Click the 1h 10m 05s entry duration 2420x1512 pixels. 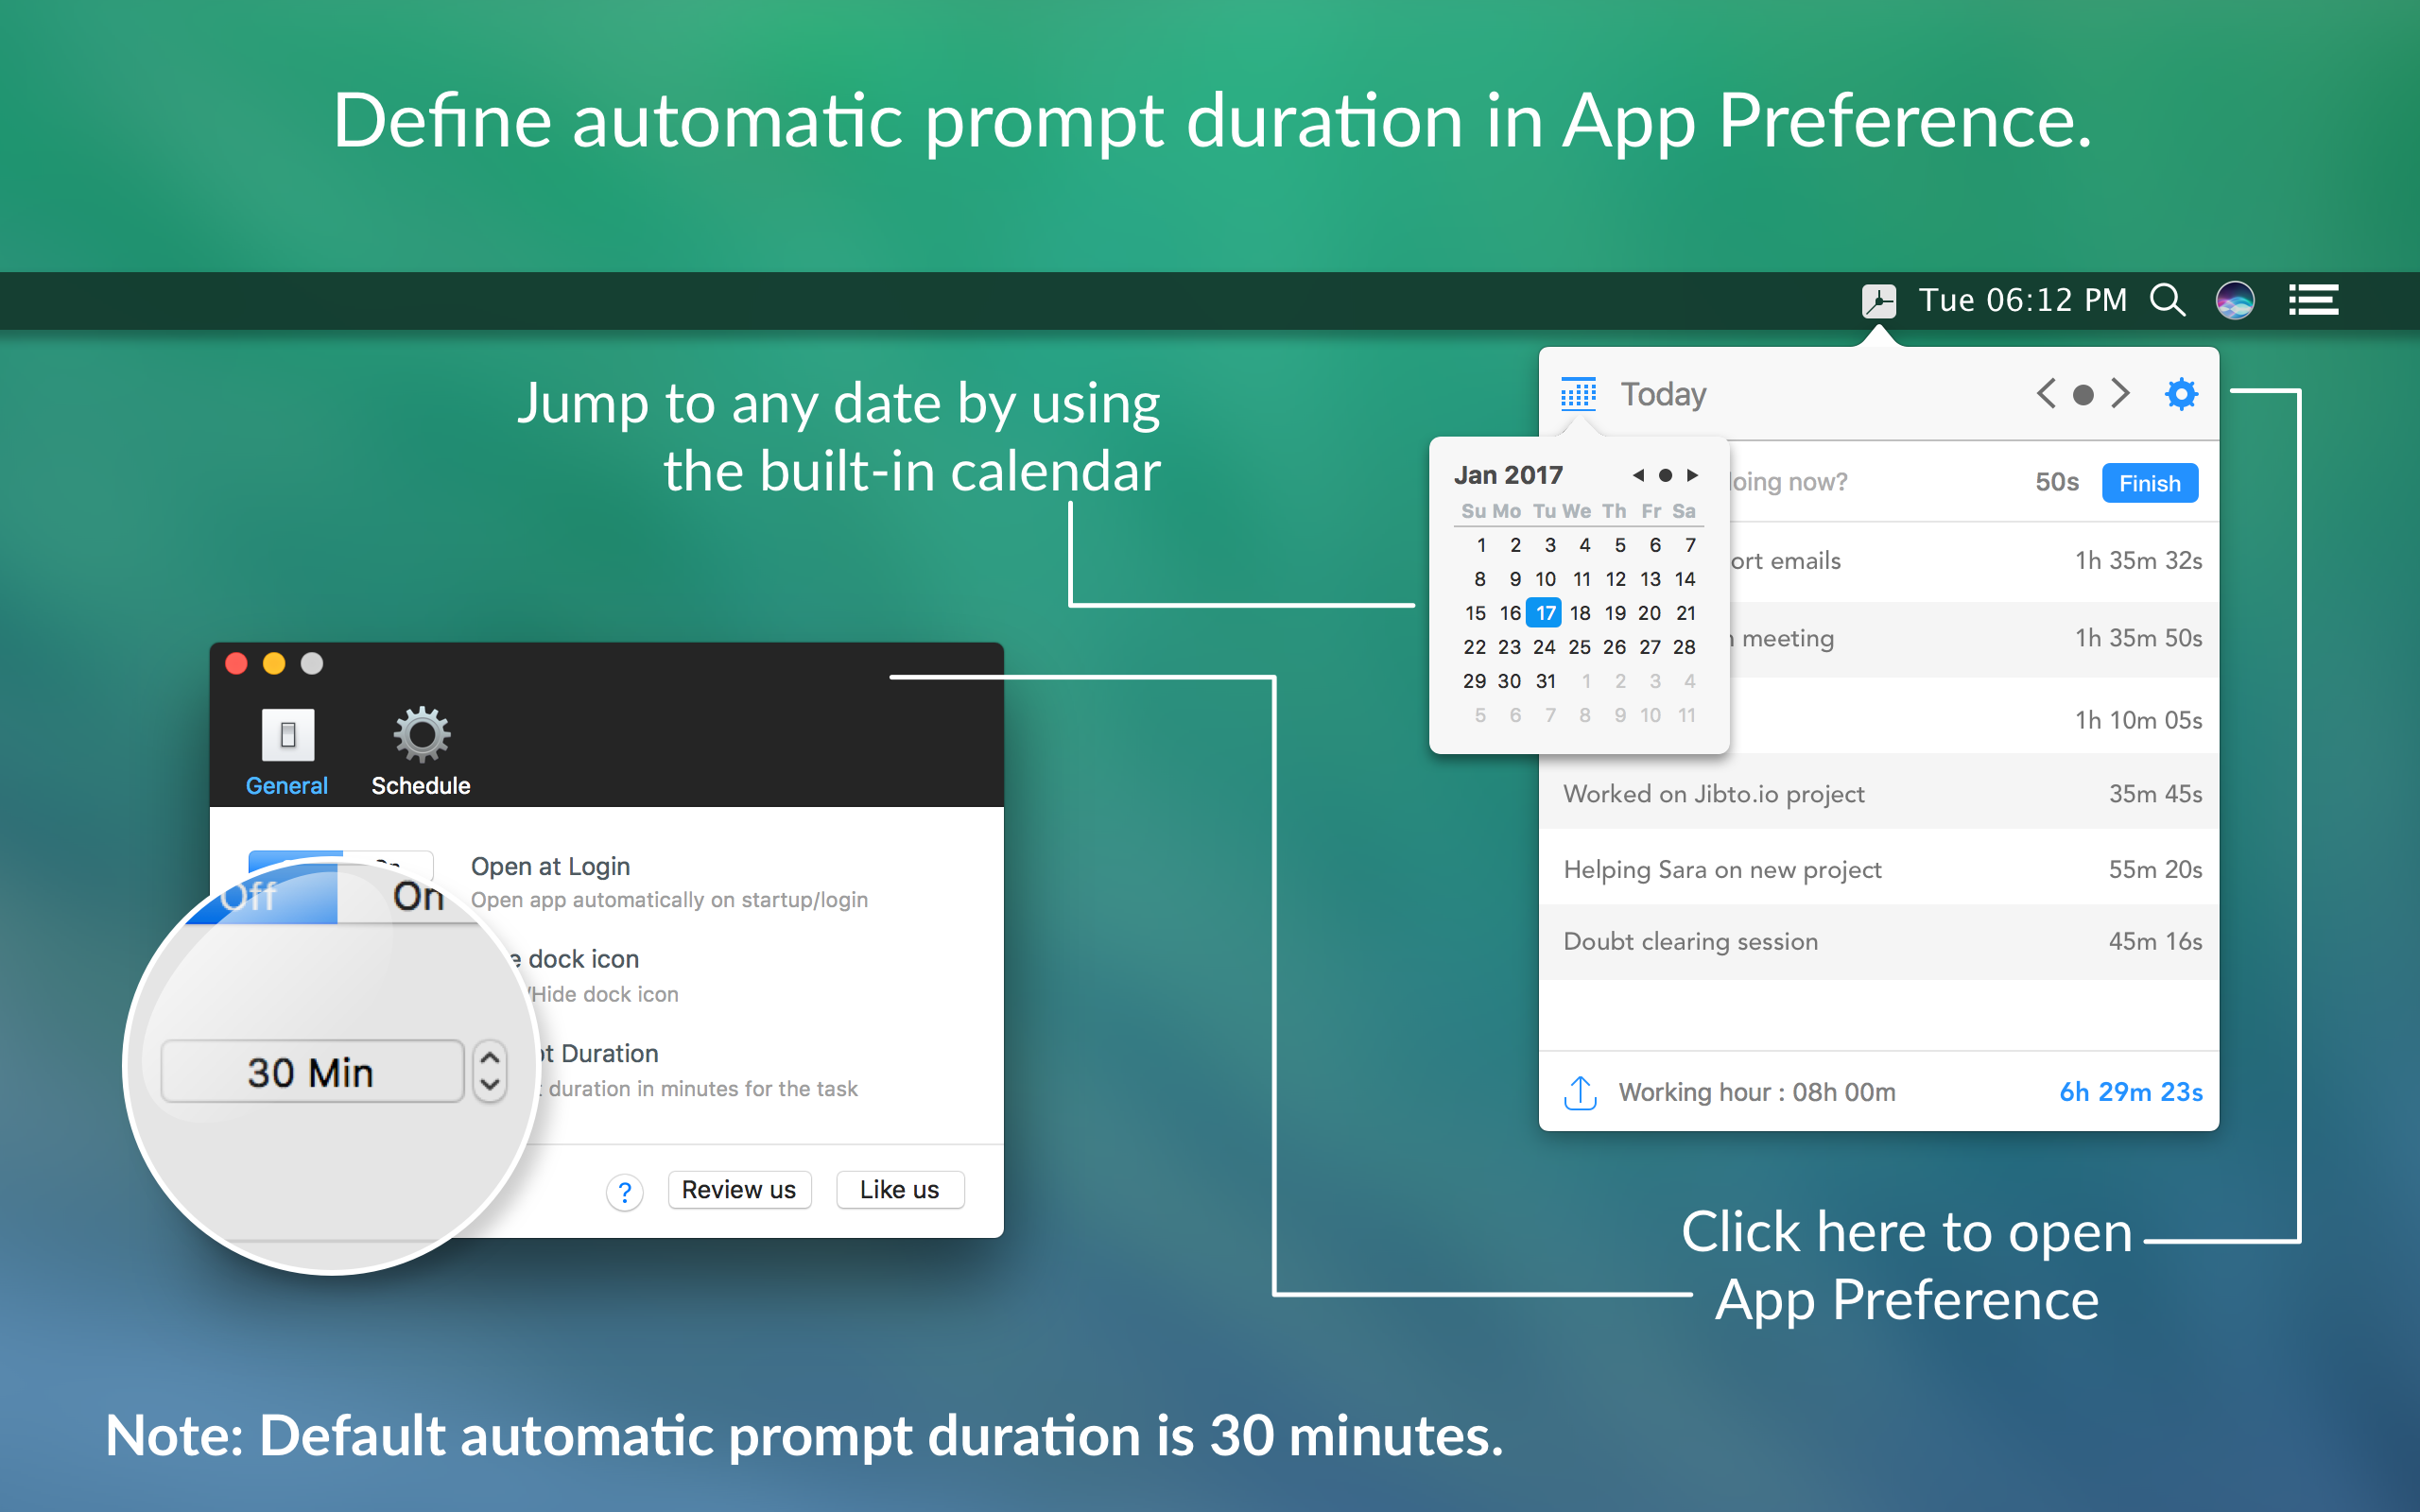coord(2138,720)
